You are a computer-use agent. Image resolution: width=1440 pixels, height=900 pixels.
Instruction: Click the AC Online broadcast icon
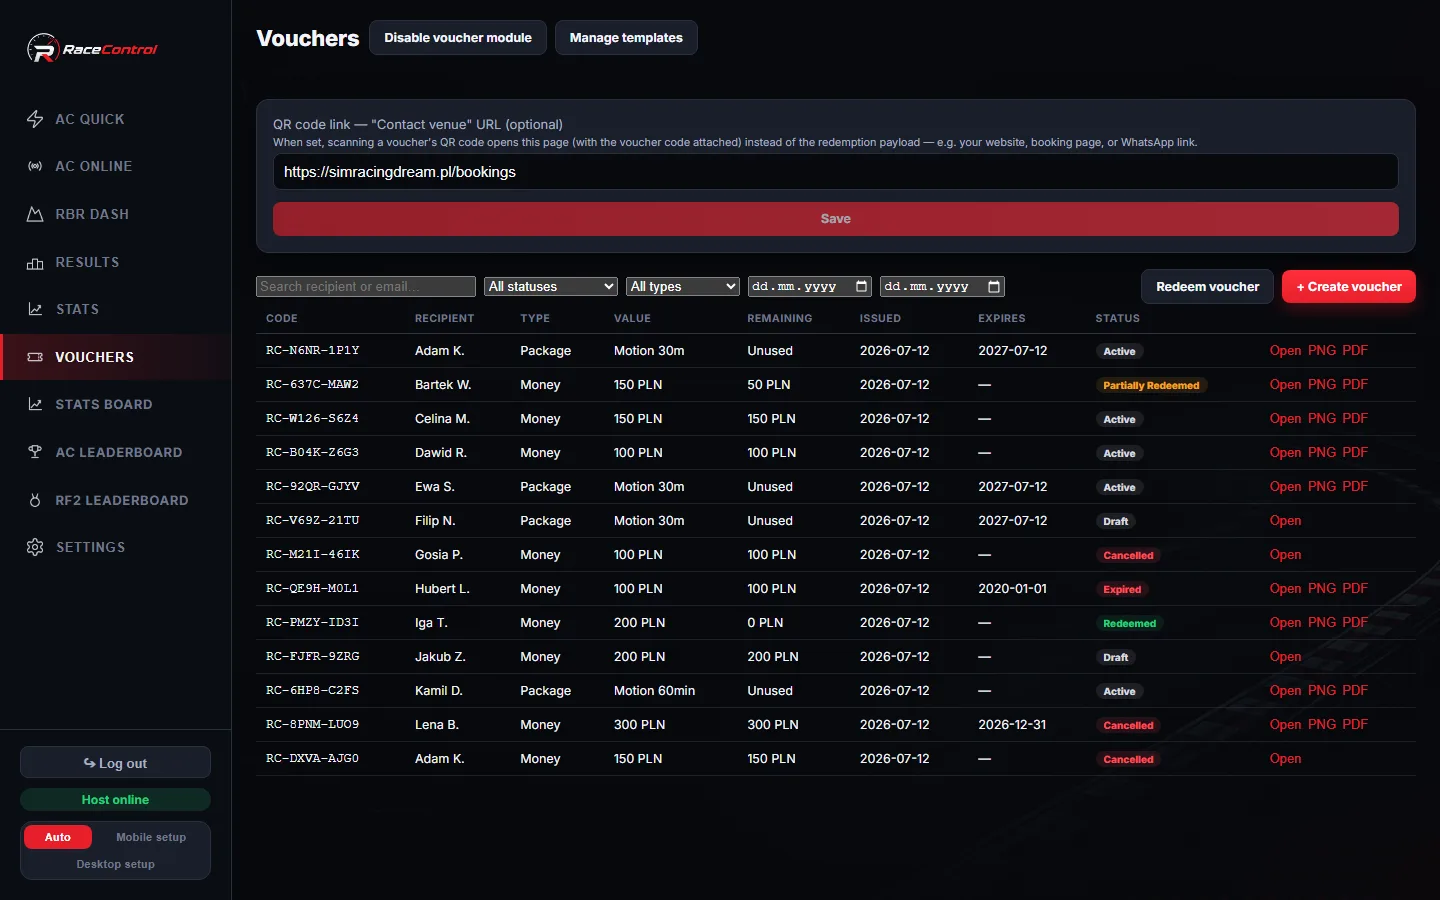[x=35, y=166]
